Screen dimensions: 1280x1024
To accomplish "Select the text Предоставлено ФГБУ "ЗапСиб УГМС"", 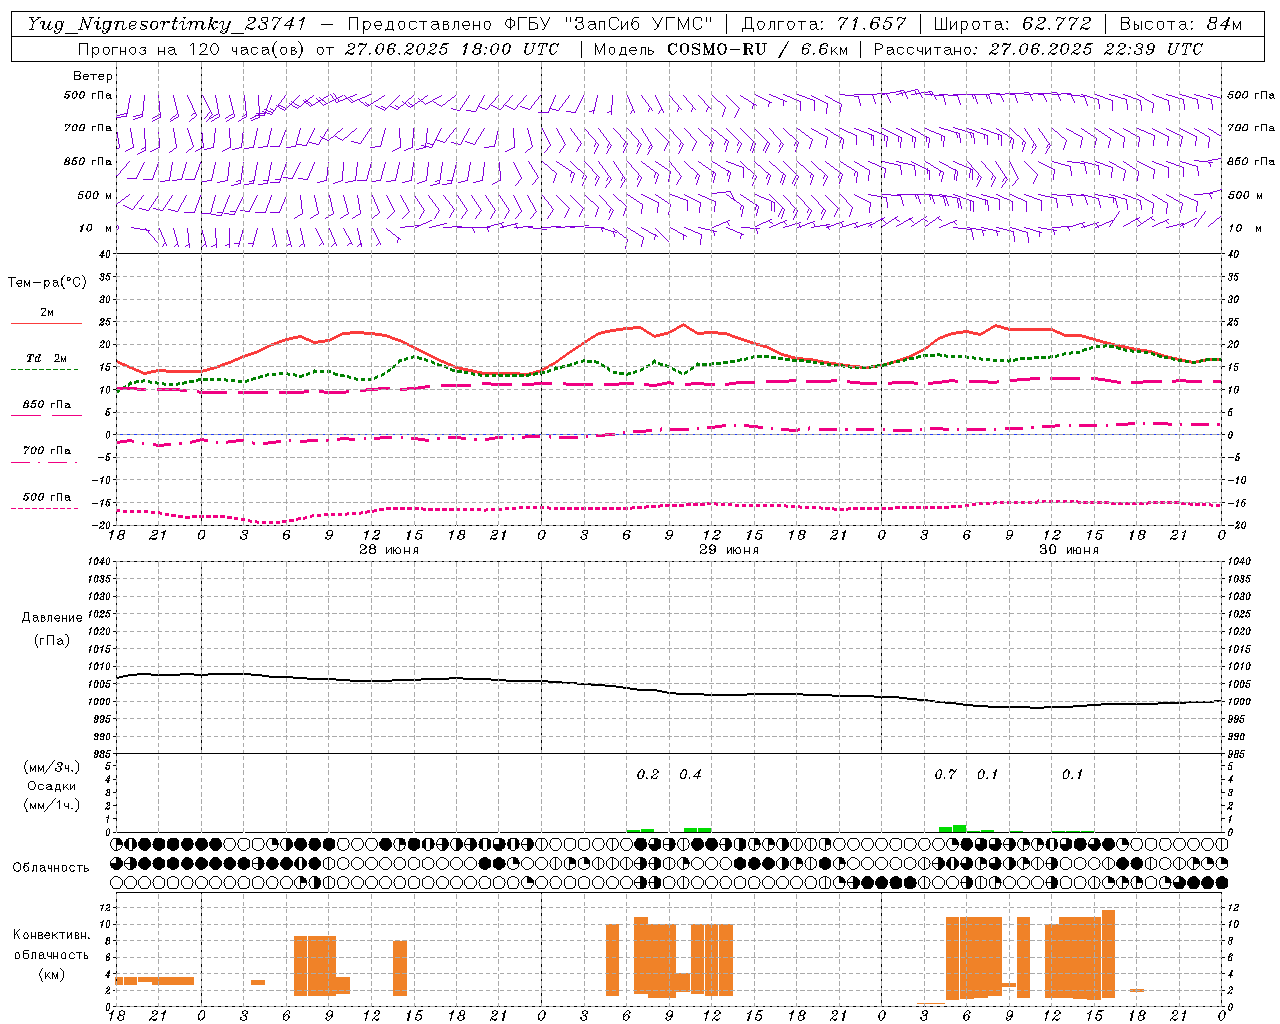I will 530,24.
